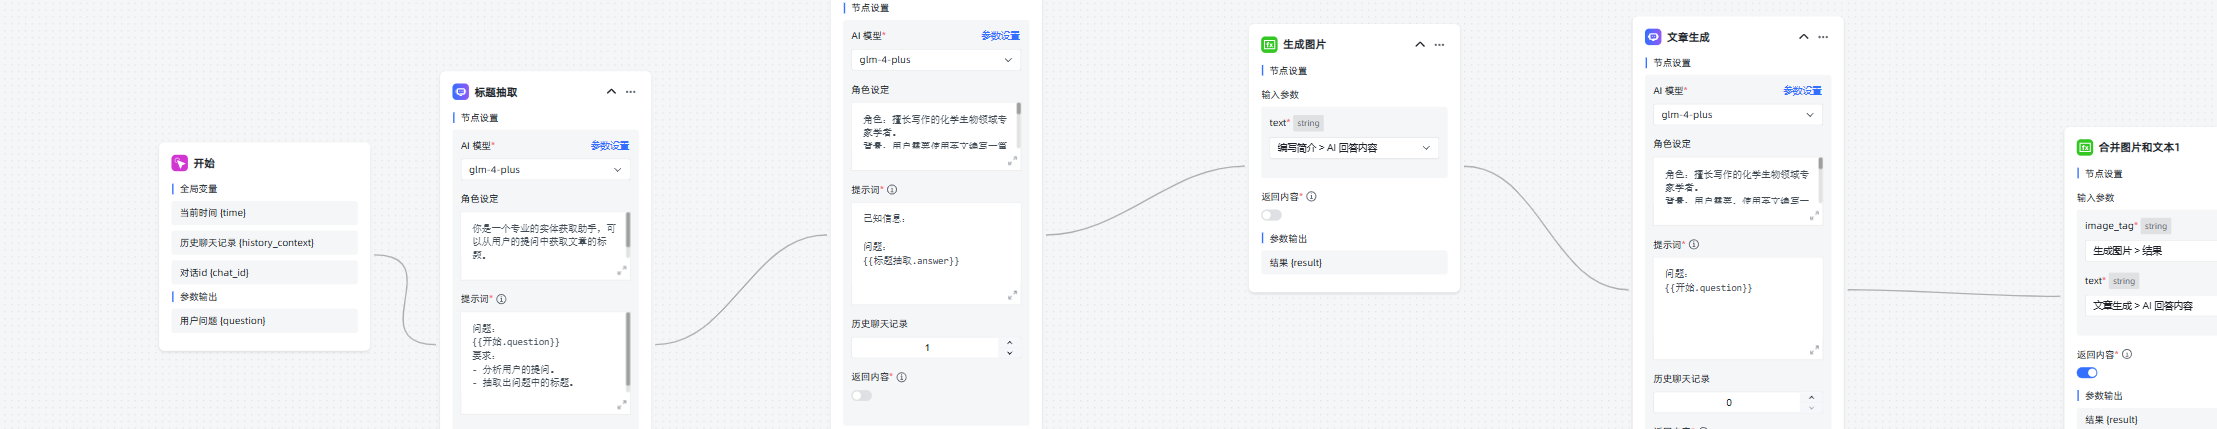Click the 生成图片 node title

[1304, 45]
